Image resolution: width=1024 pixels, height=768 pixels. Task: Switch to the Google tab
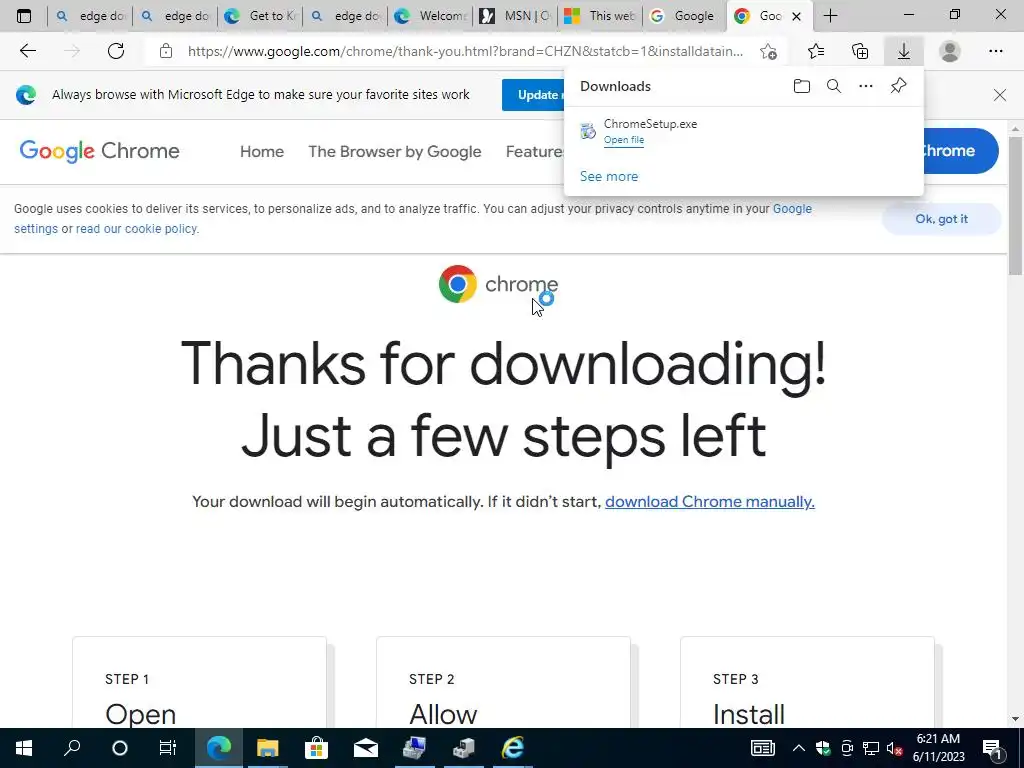pos(684,16)
